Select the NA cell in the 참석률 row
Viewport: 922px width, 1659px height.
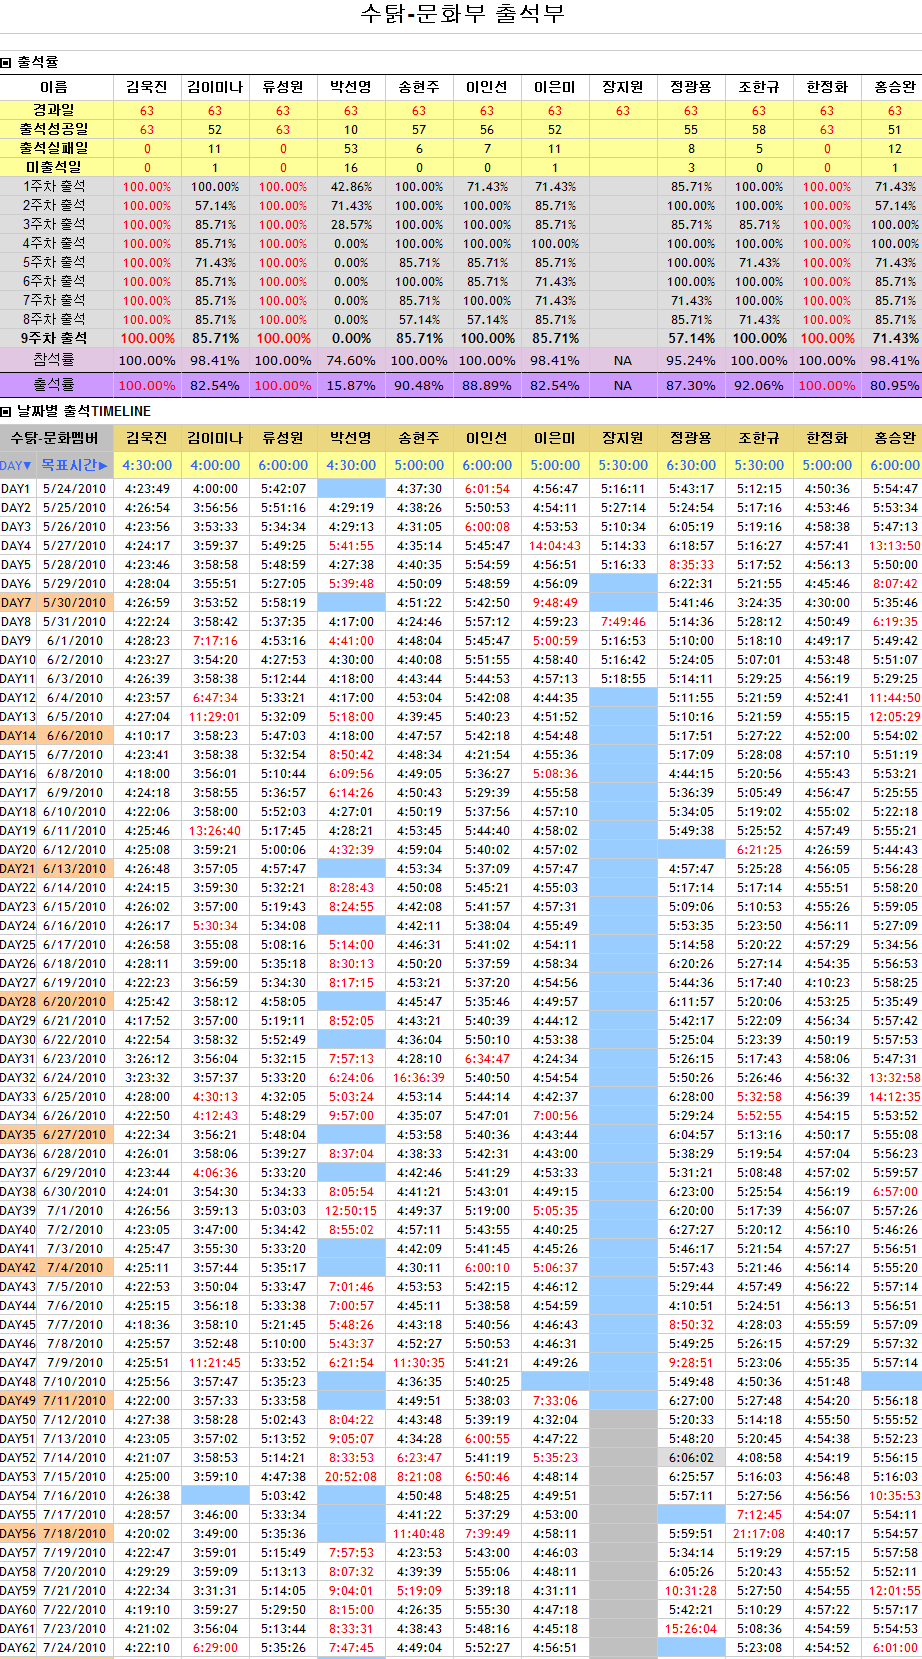tap(623, 360)
